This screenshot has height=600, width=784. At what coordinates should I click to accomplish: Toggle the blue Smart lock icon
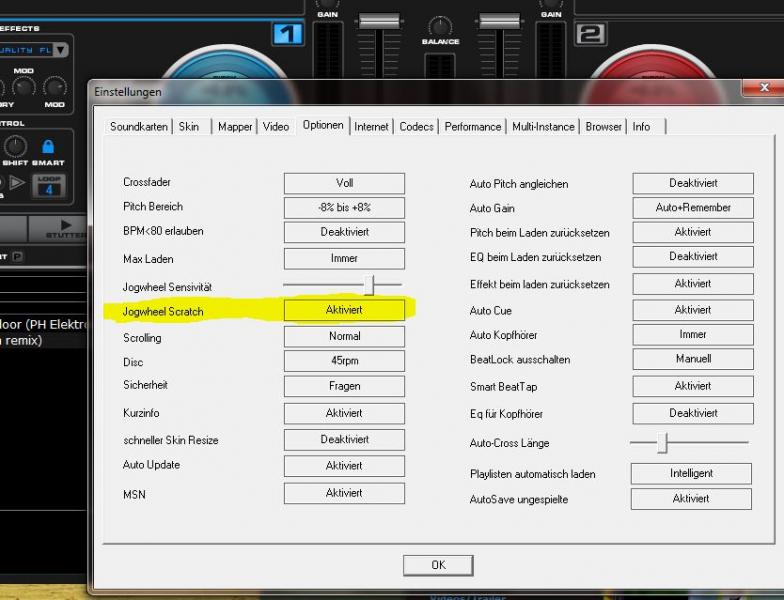coord(47,147)
